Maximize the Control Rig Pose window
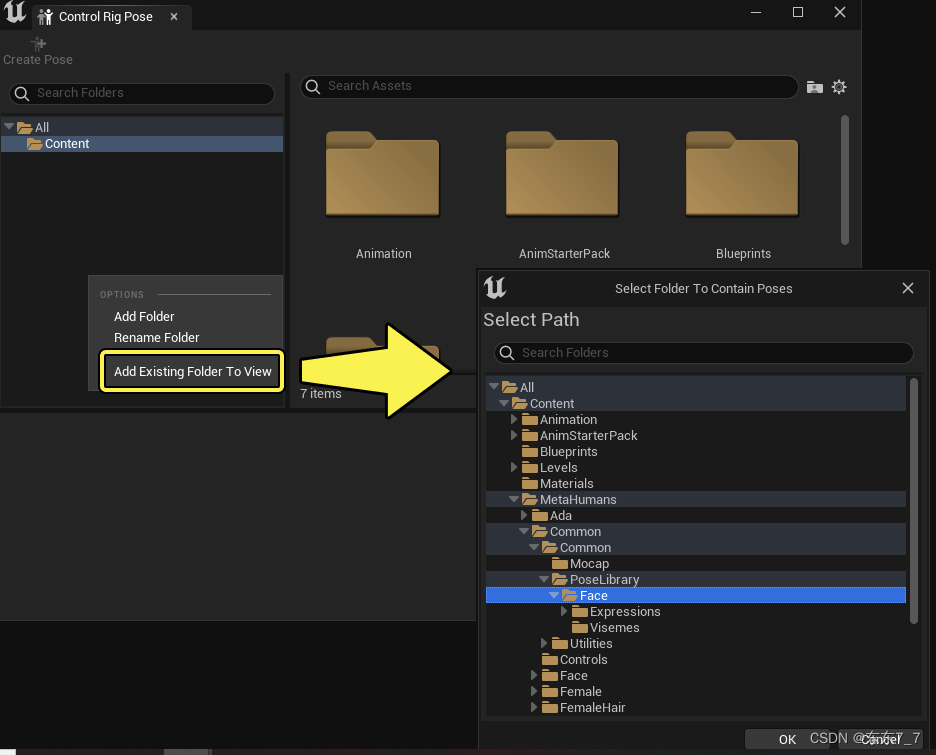This screenshot has width=936, height=755. 798,12
